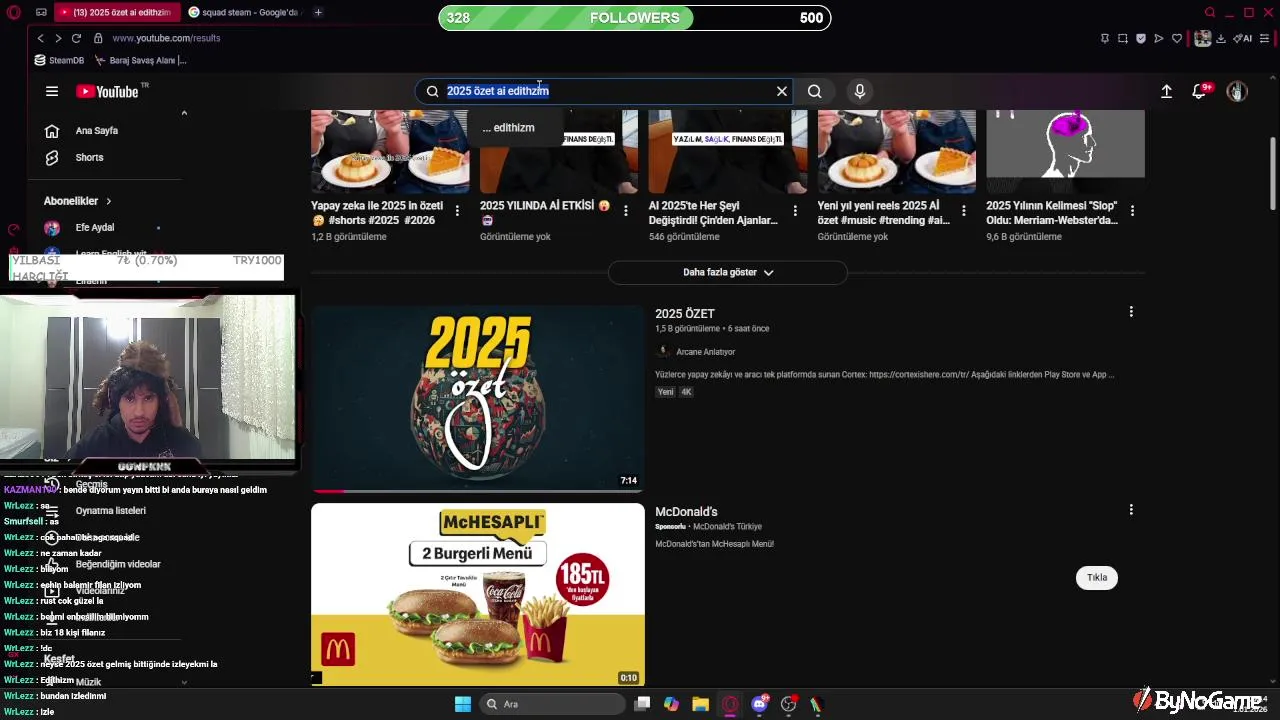Image resolution: width=1280 pixels, height=720 pixels.
Task: Open the McHesaplı 2 Burgerli Menü thumbnail
Action: [478, 594]
